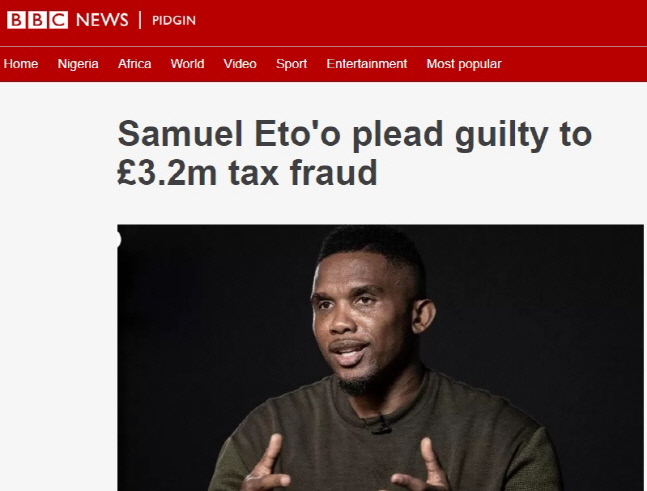
Task: View the Most popular stories
Action: coord(464,64)
